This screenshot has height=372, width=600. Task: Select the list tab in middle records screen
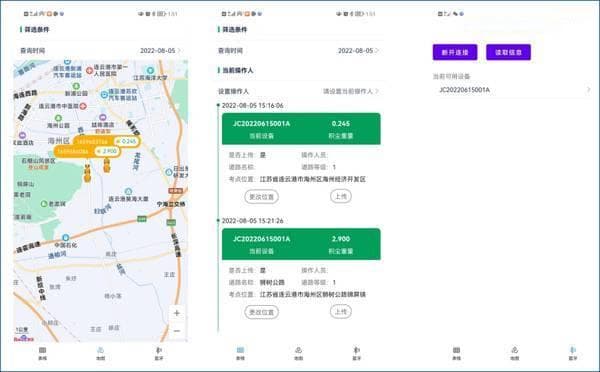[x=240, y=354]
